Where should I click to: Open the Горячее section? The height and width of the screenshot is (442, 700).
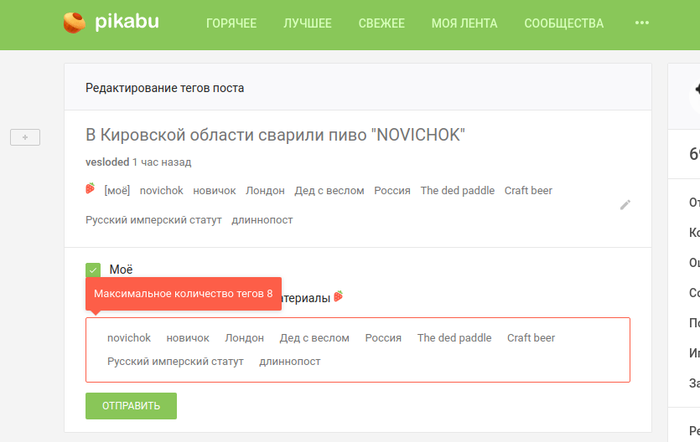[x=231, y=23]
